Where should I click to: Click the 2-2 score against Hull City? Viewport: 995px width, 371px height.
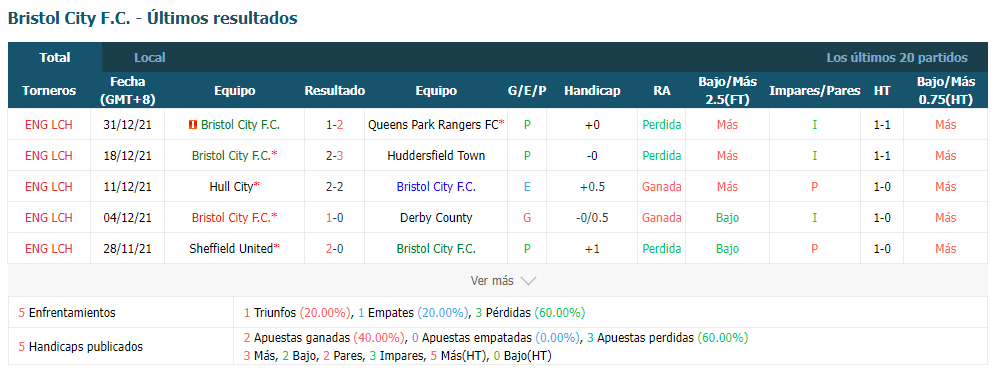pos(334,187)
